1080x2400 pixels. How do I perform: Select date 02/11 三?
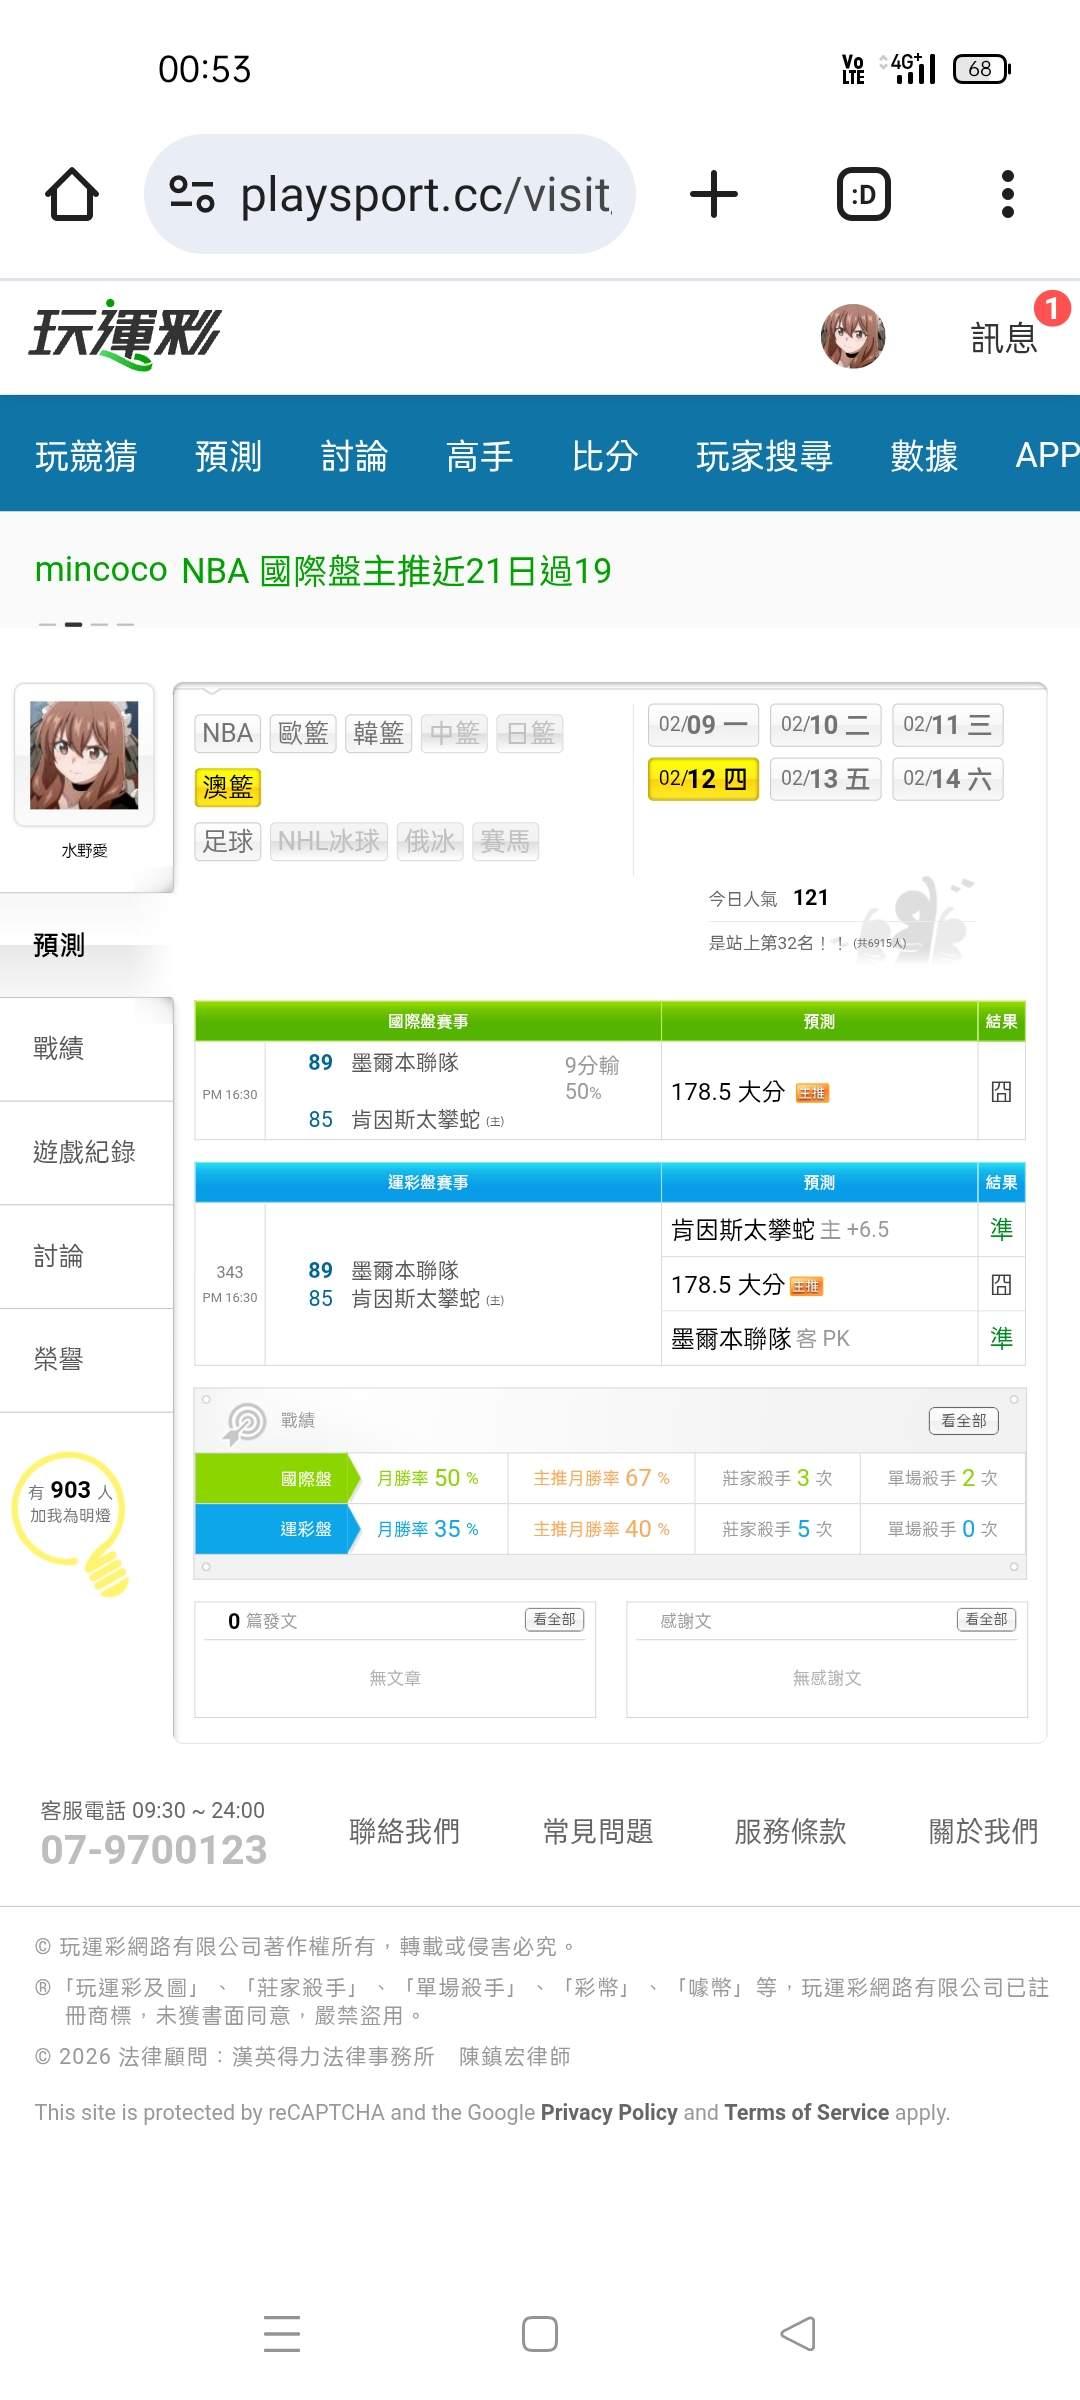click(947, 725)
